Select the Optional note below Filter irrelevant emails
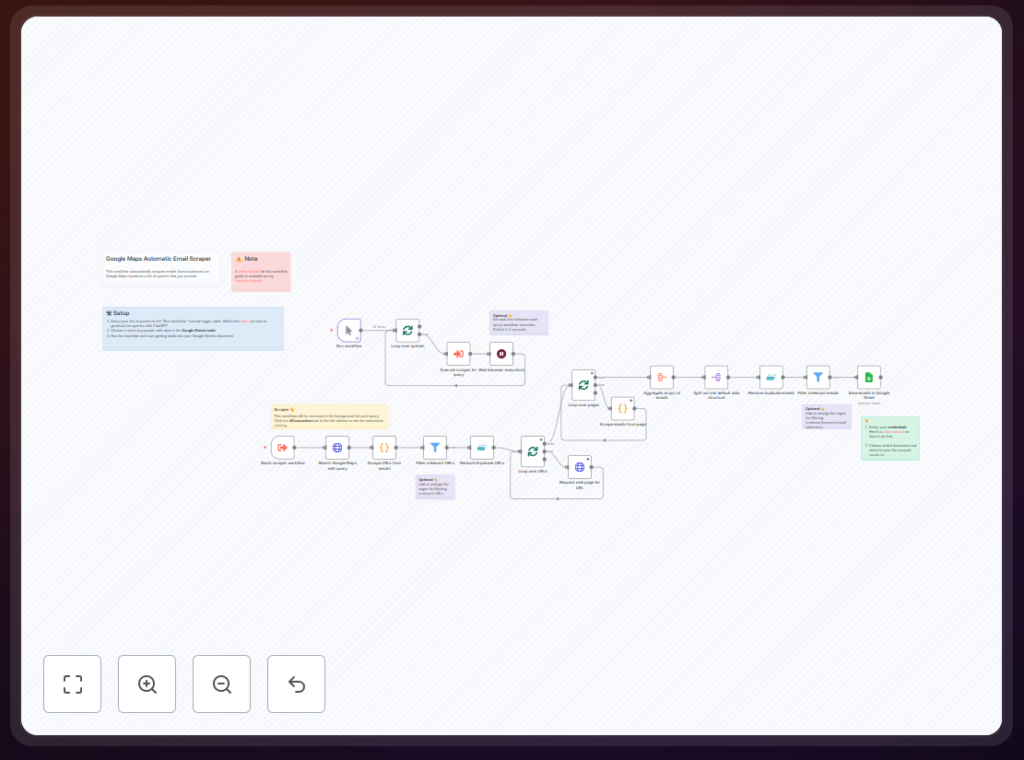Viewport: 1024px width, 760px height. click(x=827, y=417)
